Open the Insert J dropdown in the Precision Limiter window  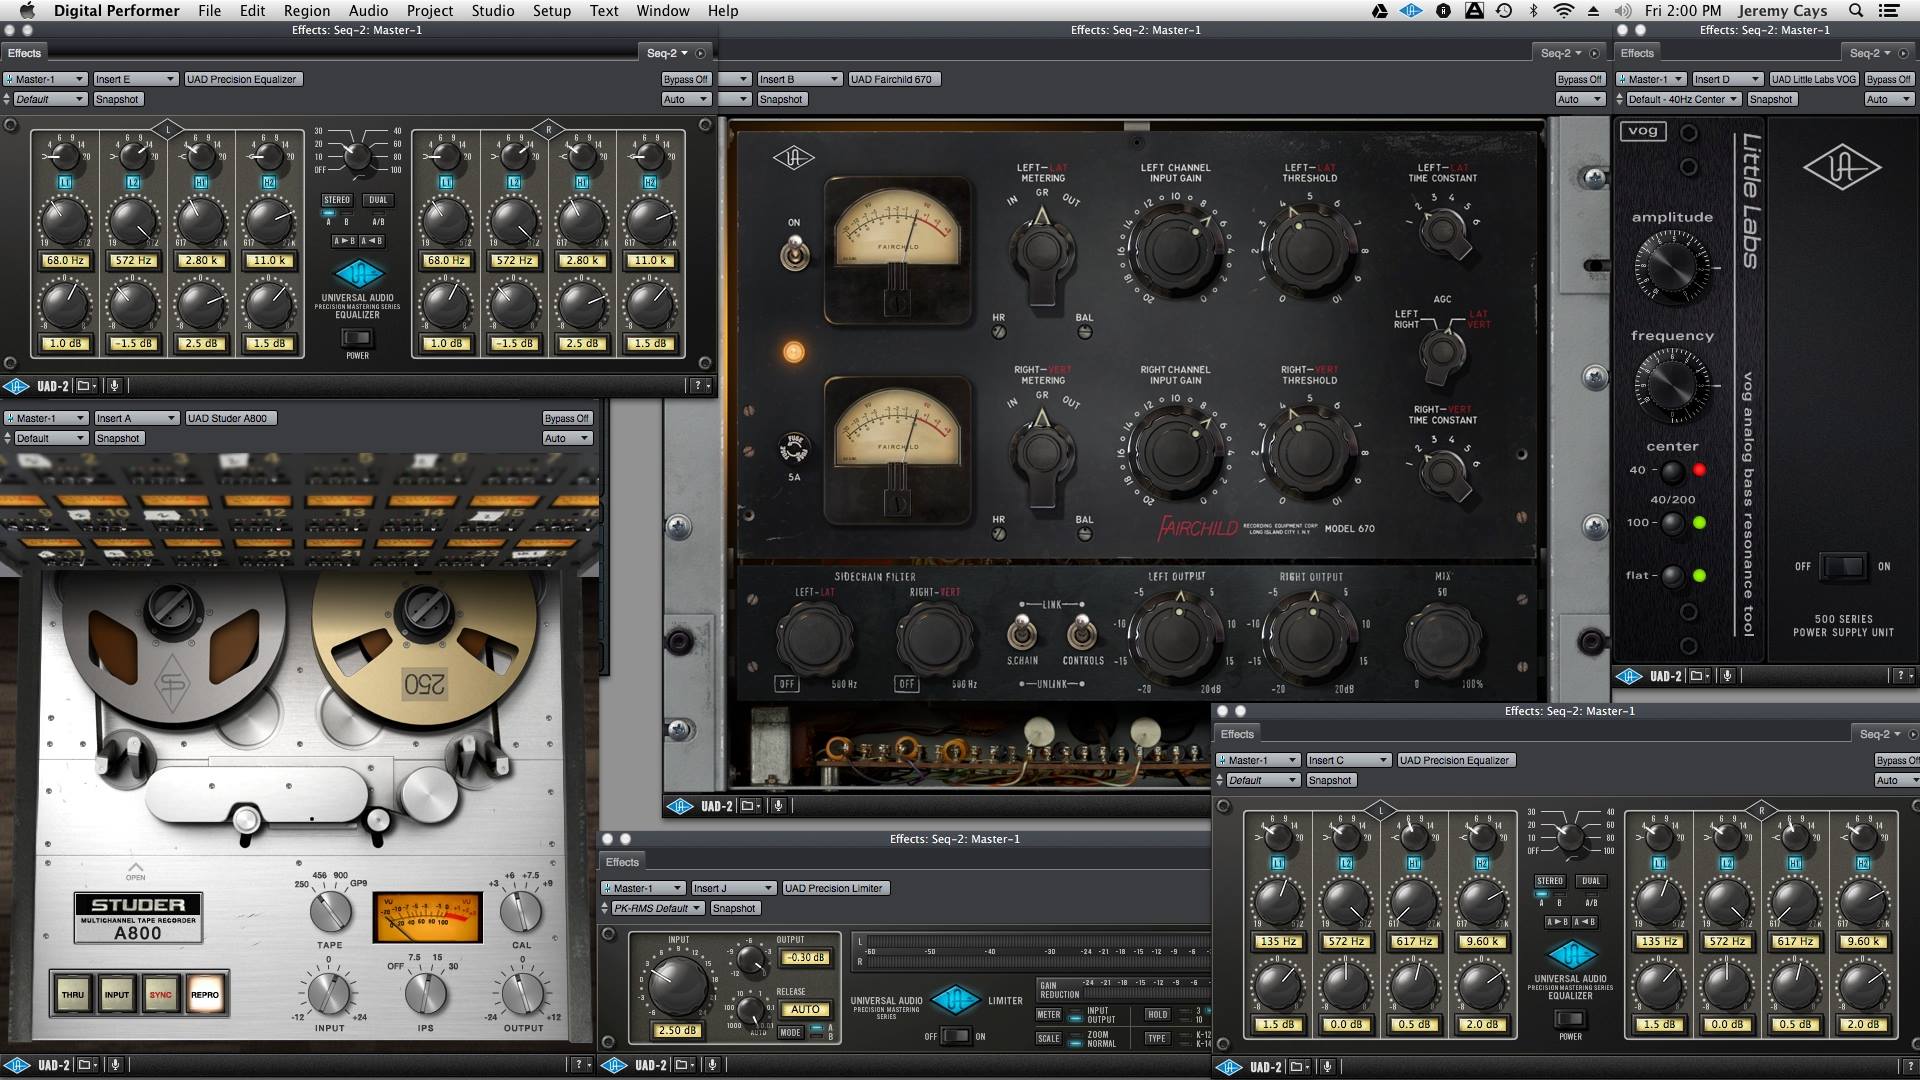coord(732,888)
